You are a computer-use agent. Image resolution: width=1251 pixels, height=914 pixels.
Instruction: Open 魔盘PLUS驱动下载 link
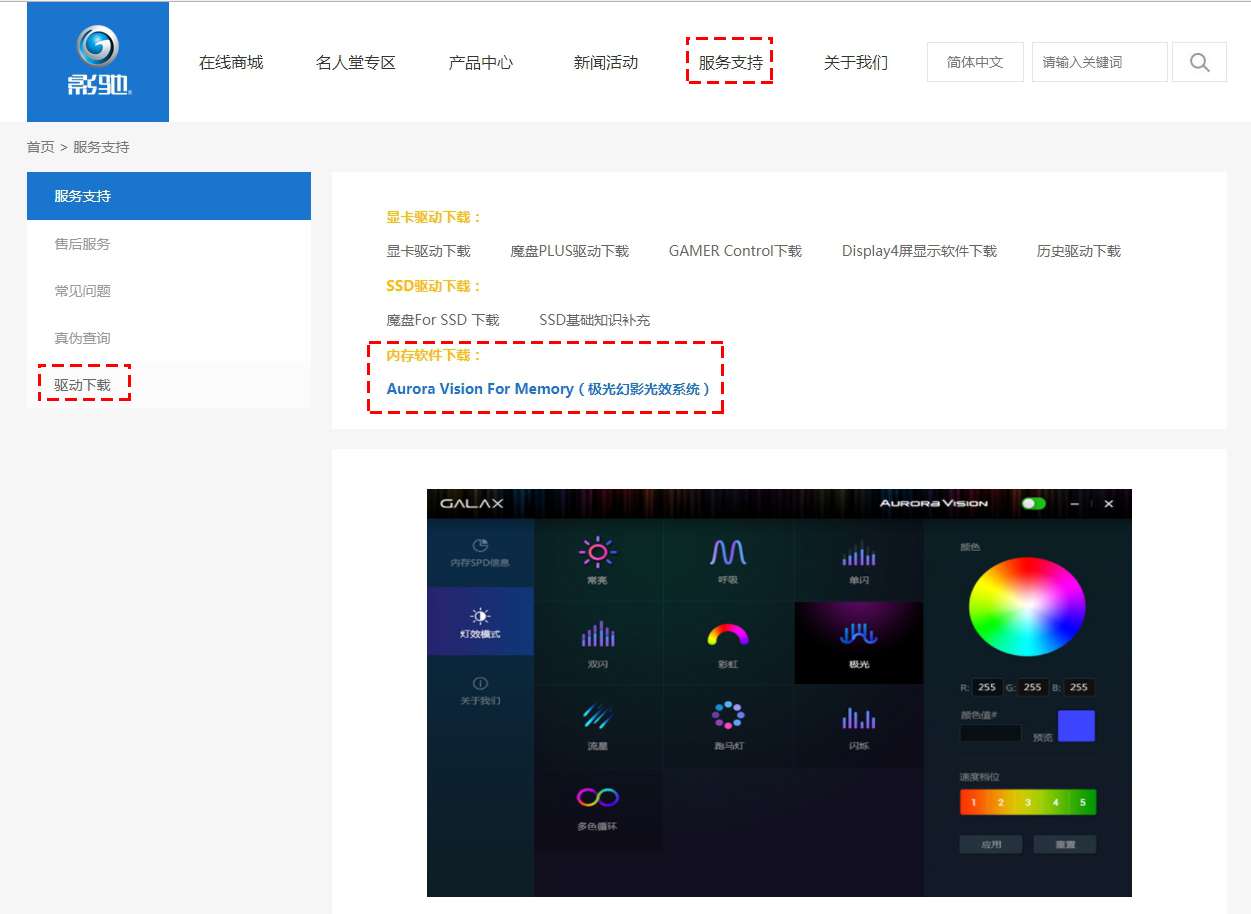(x=570, y=251)
